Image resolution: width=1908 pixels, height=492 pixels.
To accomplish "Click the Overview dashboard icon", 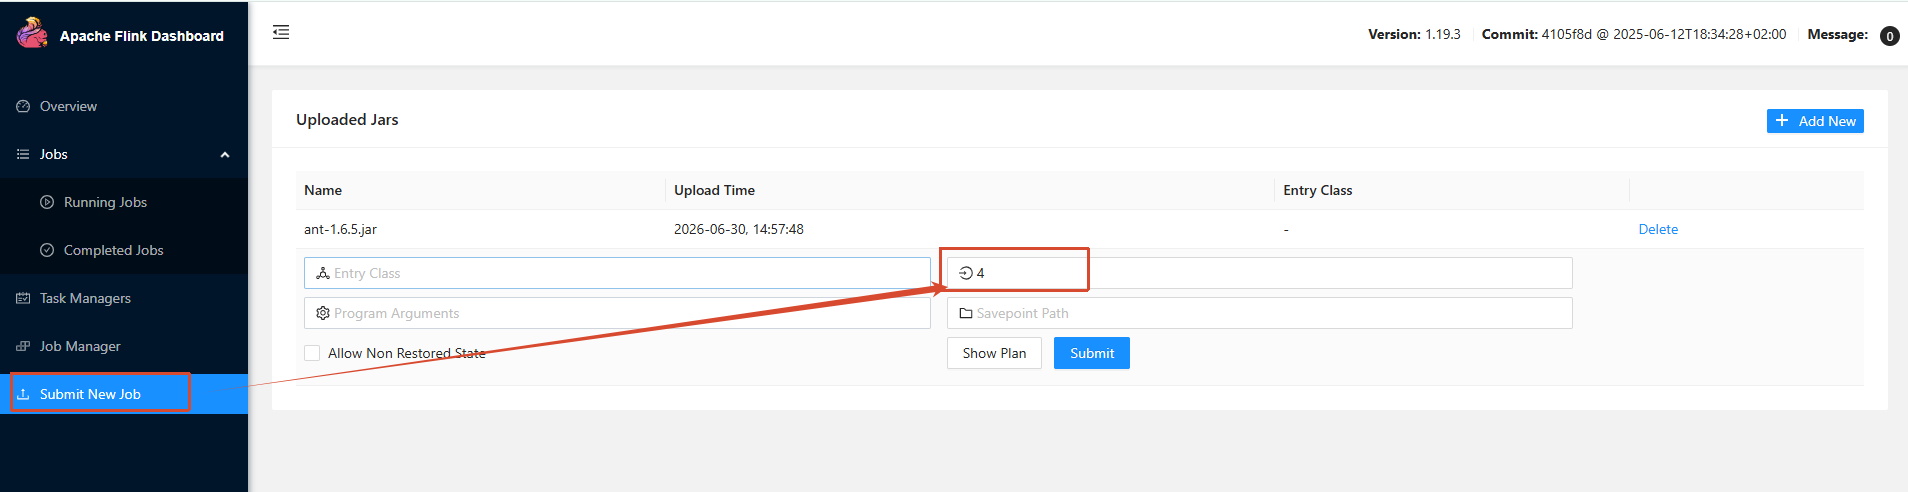I will (23, 106).
